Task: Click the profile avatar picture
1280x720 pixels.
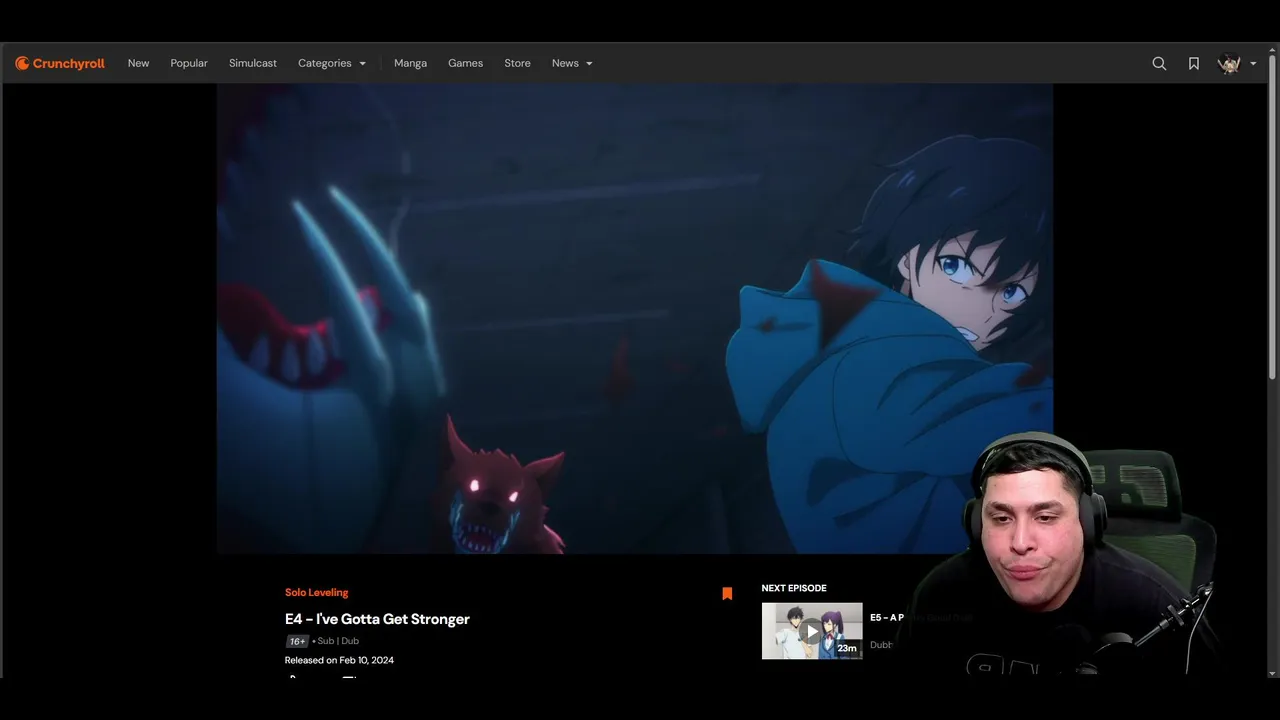Action: tap(1229, 63)
